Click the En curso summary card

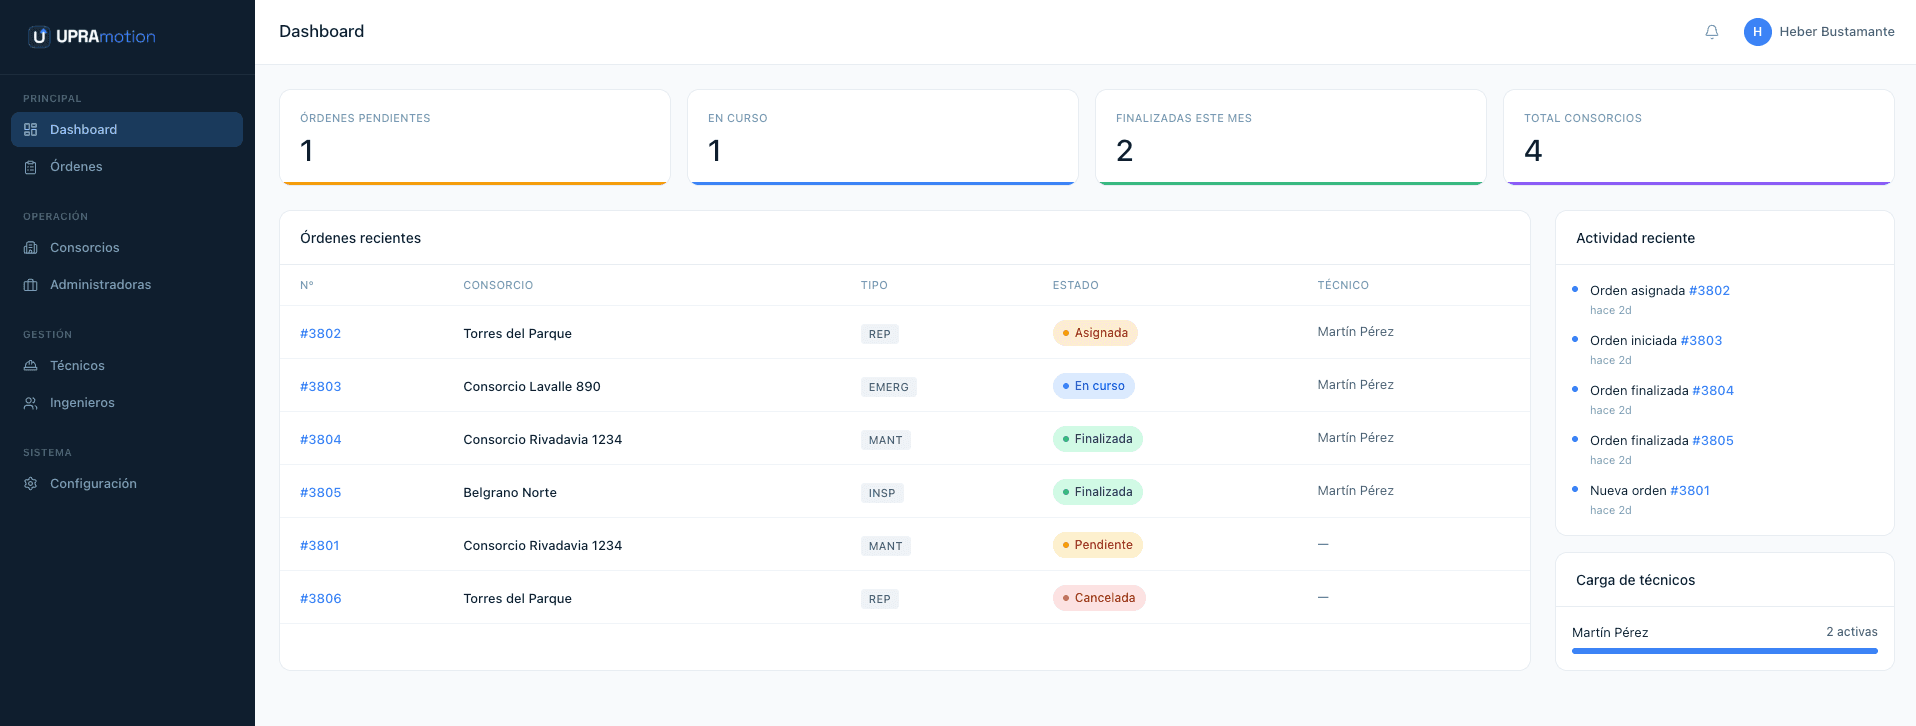coord(883,138)
